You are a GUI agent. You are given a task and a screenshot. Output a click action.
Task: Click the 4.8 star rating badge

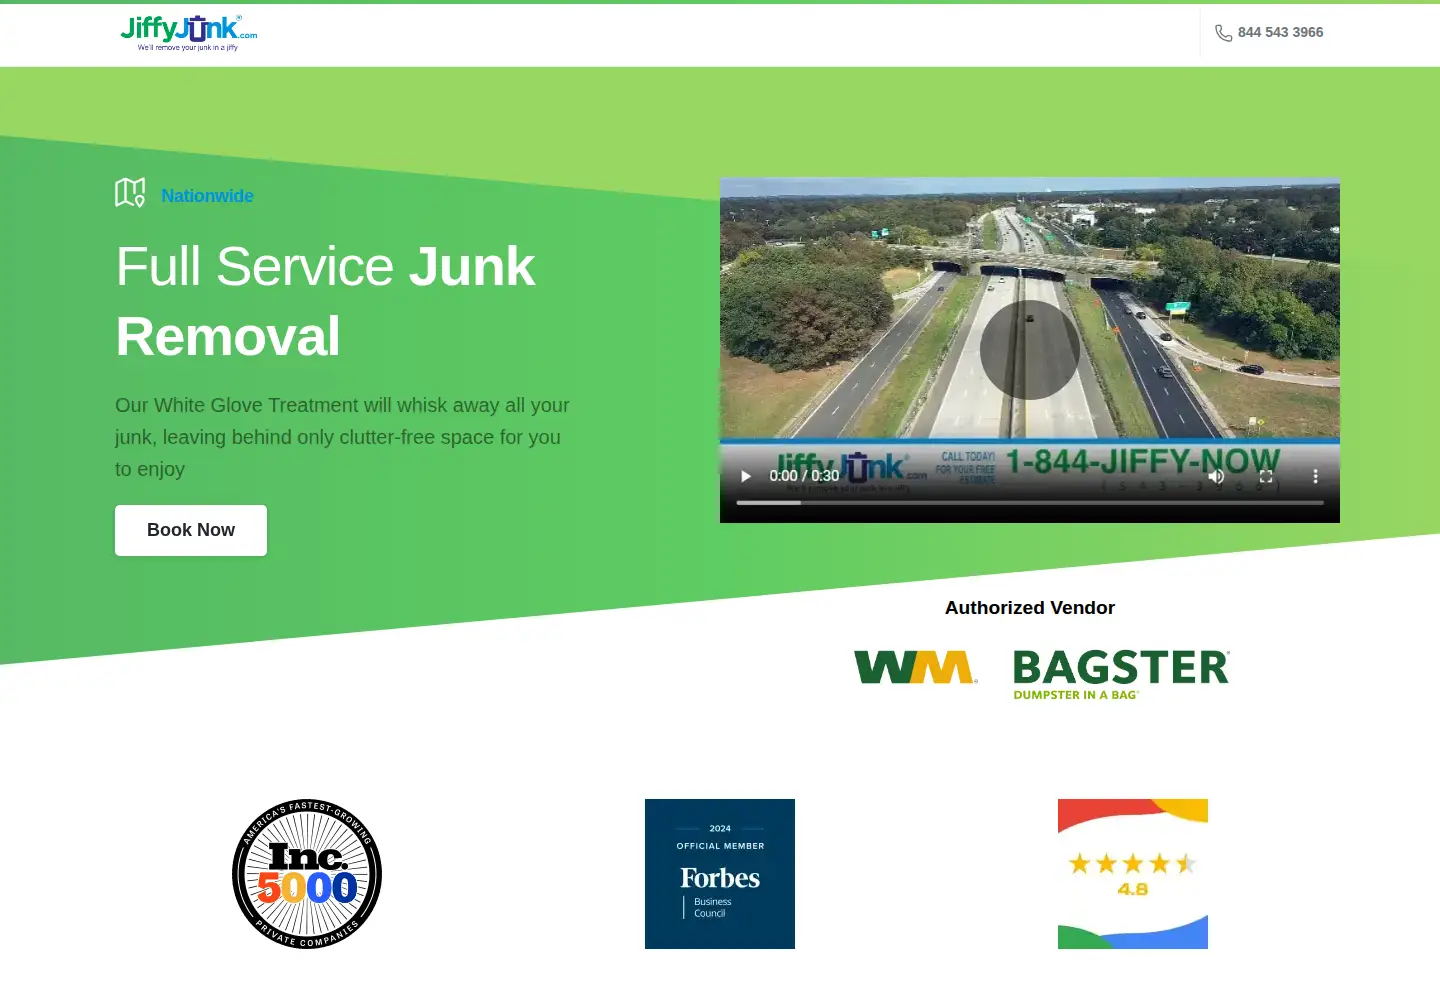coord(1133,874)
